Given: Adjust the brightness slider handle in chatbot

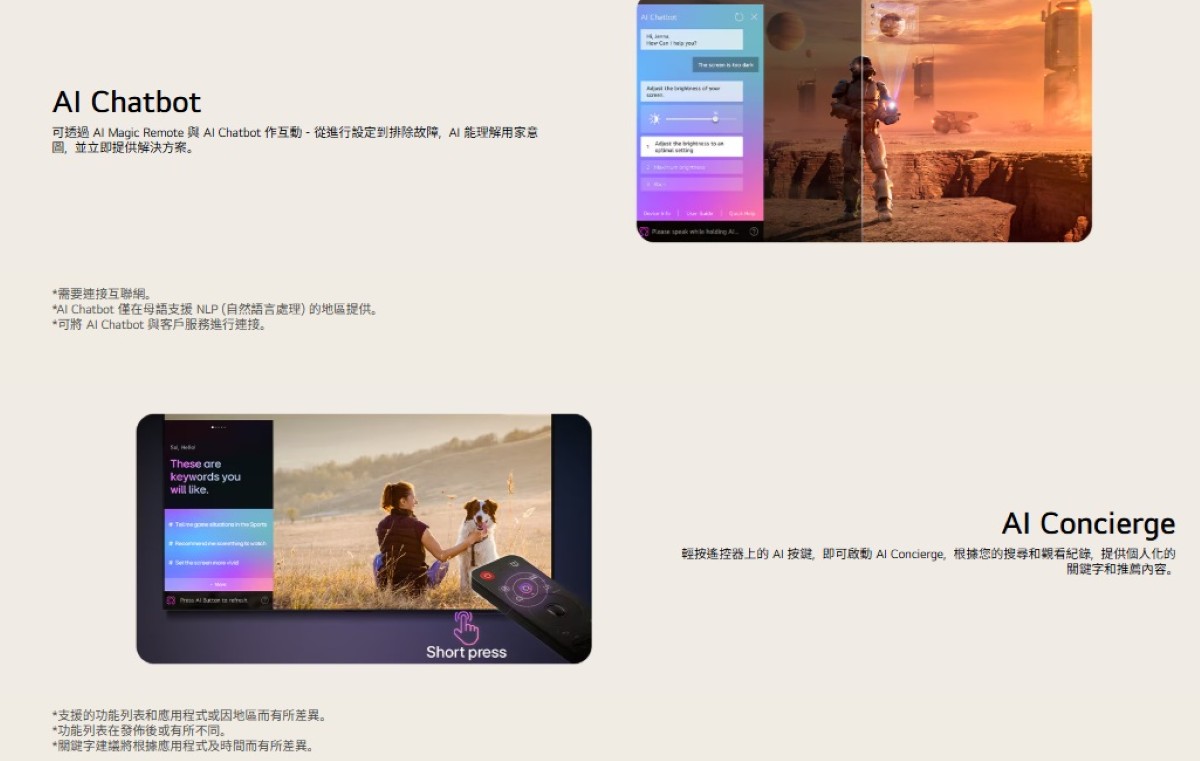Looking at the screenshot, I should tap(715, 119).
